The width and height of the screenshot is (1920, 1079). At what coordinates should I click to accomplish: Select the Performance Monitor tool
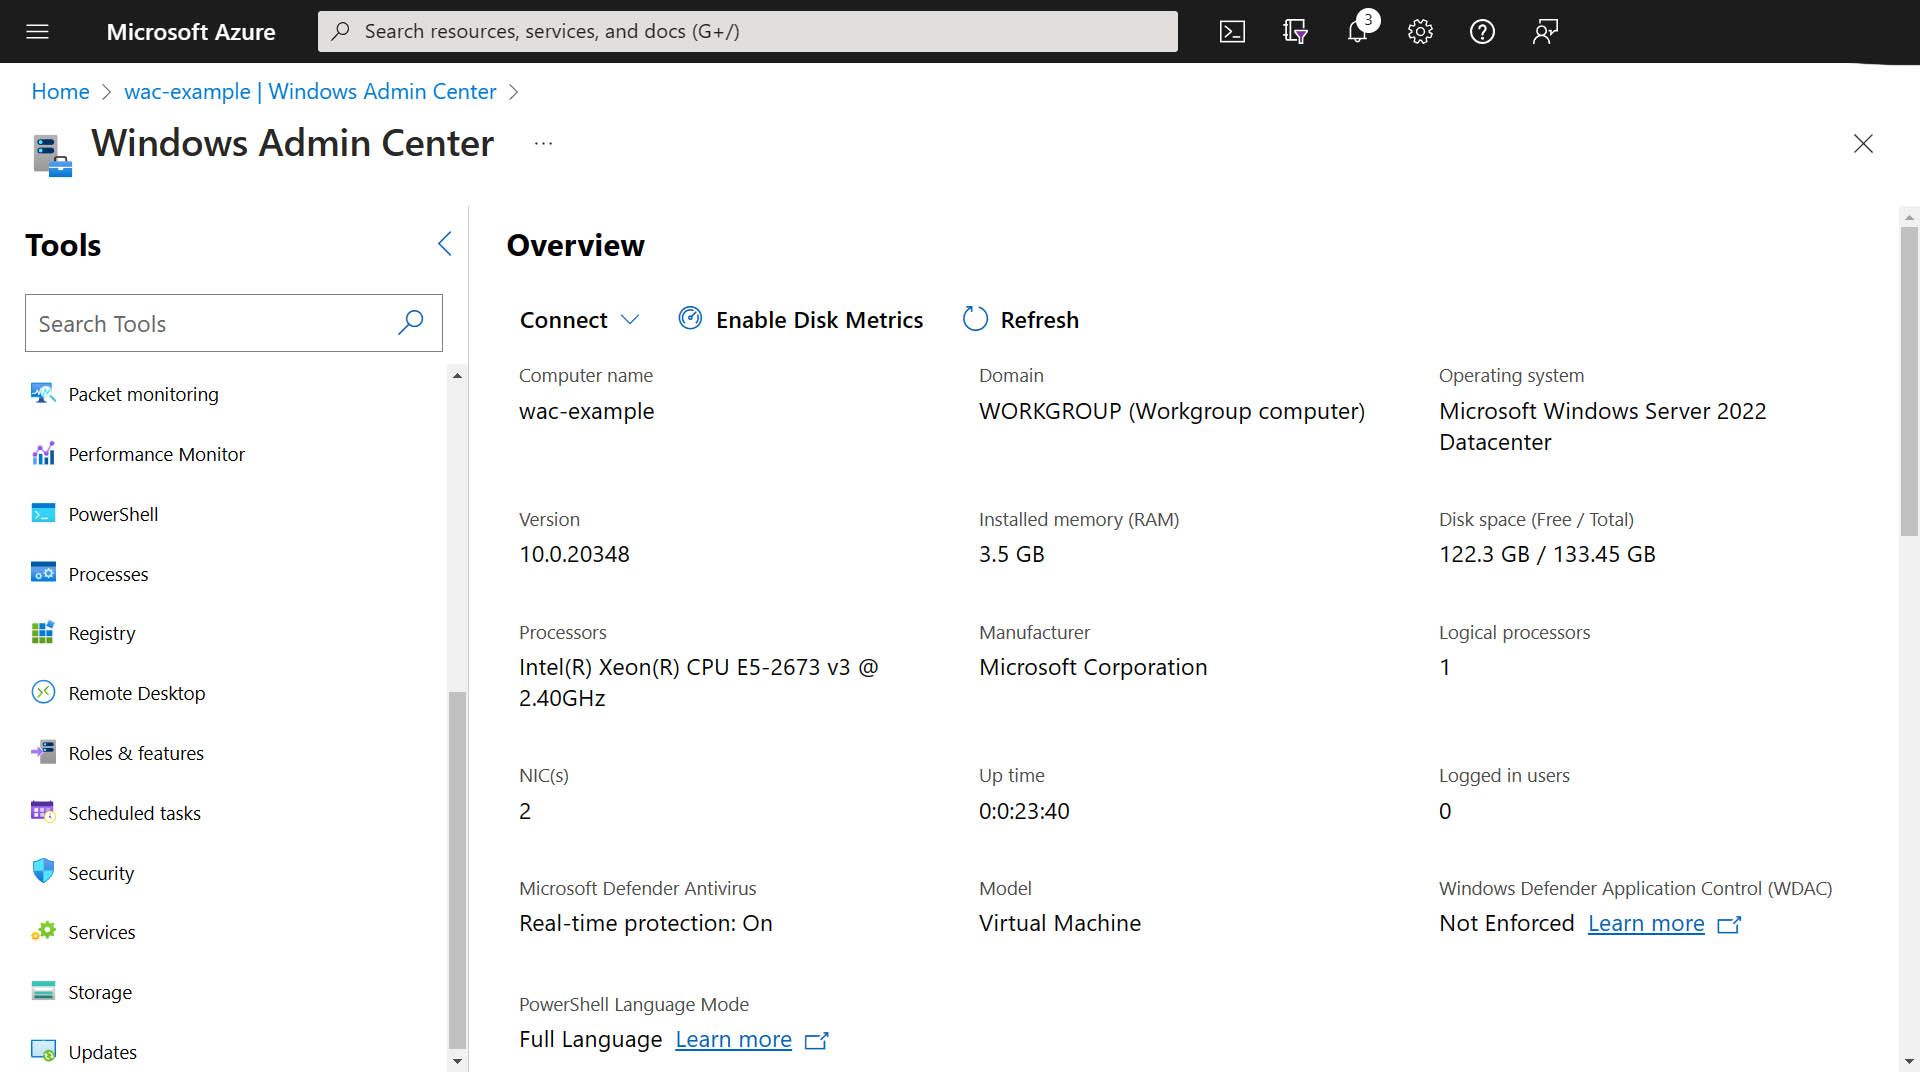click(156, 454)
